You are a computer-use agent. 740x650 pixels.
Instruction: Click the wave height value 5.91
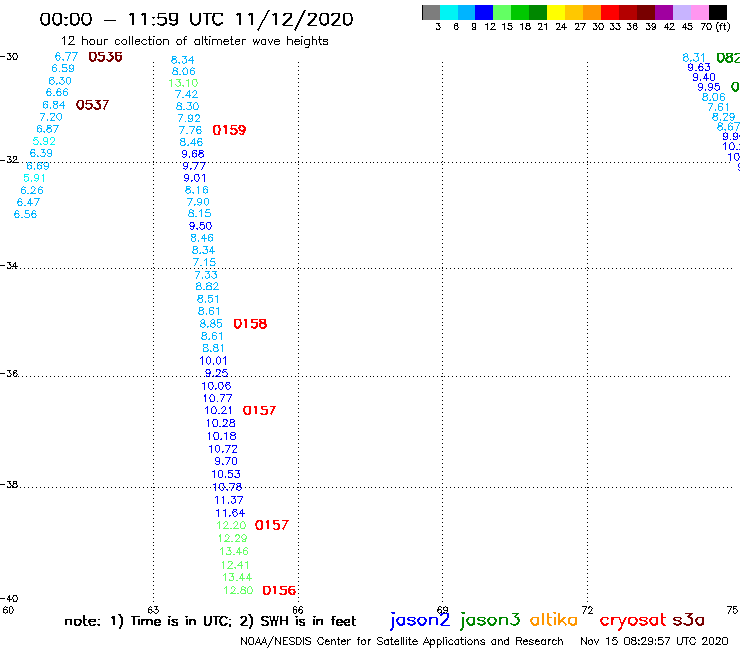(x=34, y=178)
